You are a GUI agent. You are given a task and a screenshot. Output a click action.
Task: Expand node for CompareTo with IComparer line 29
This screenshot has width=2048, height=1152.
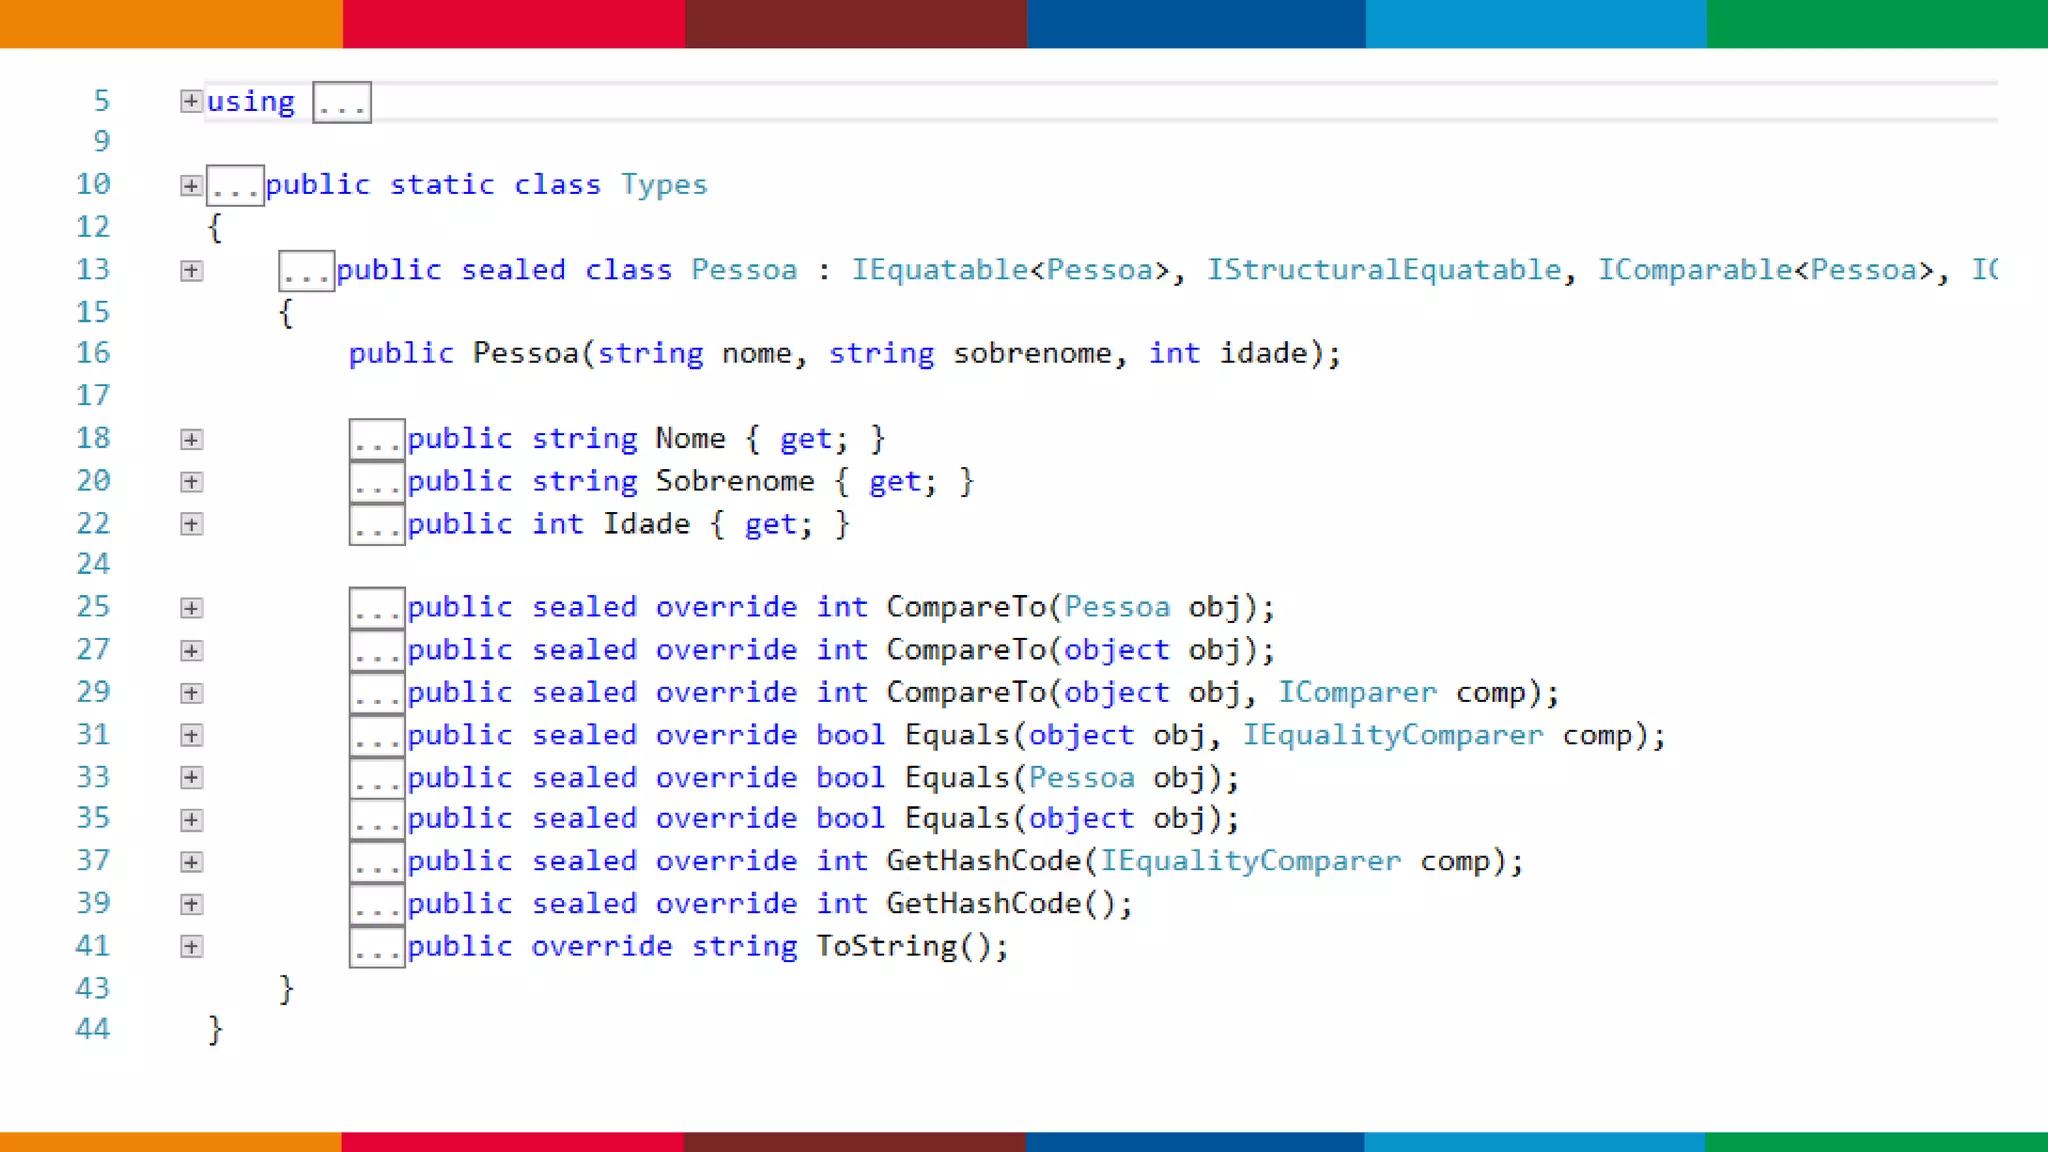tap(191, 693)
